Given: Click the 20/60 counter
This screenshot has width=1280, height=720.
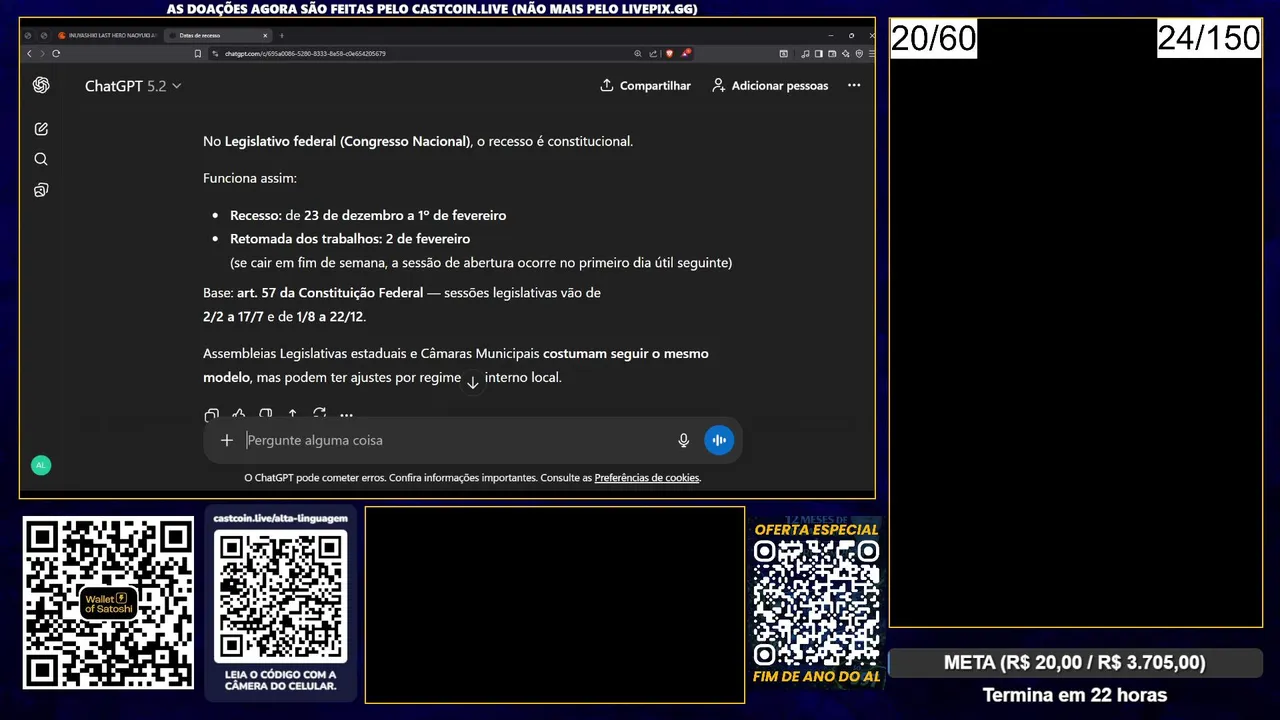Looking at the screenshot, I should [933, 38].
